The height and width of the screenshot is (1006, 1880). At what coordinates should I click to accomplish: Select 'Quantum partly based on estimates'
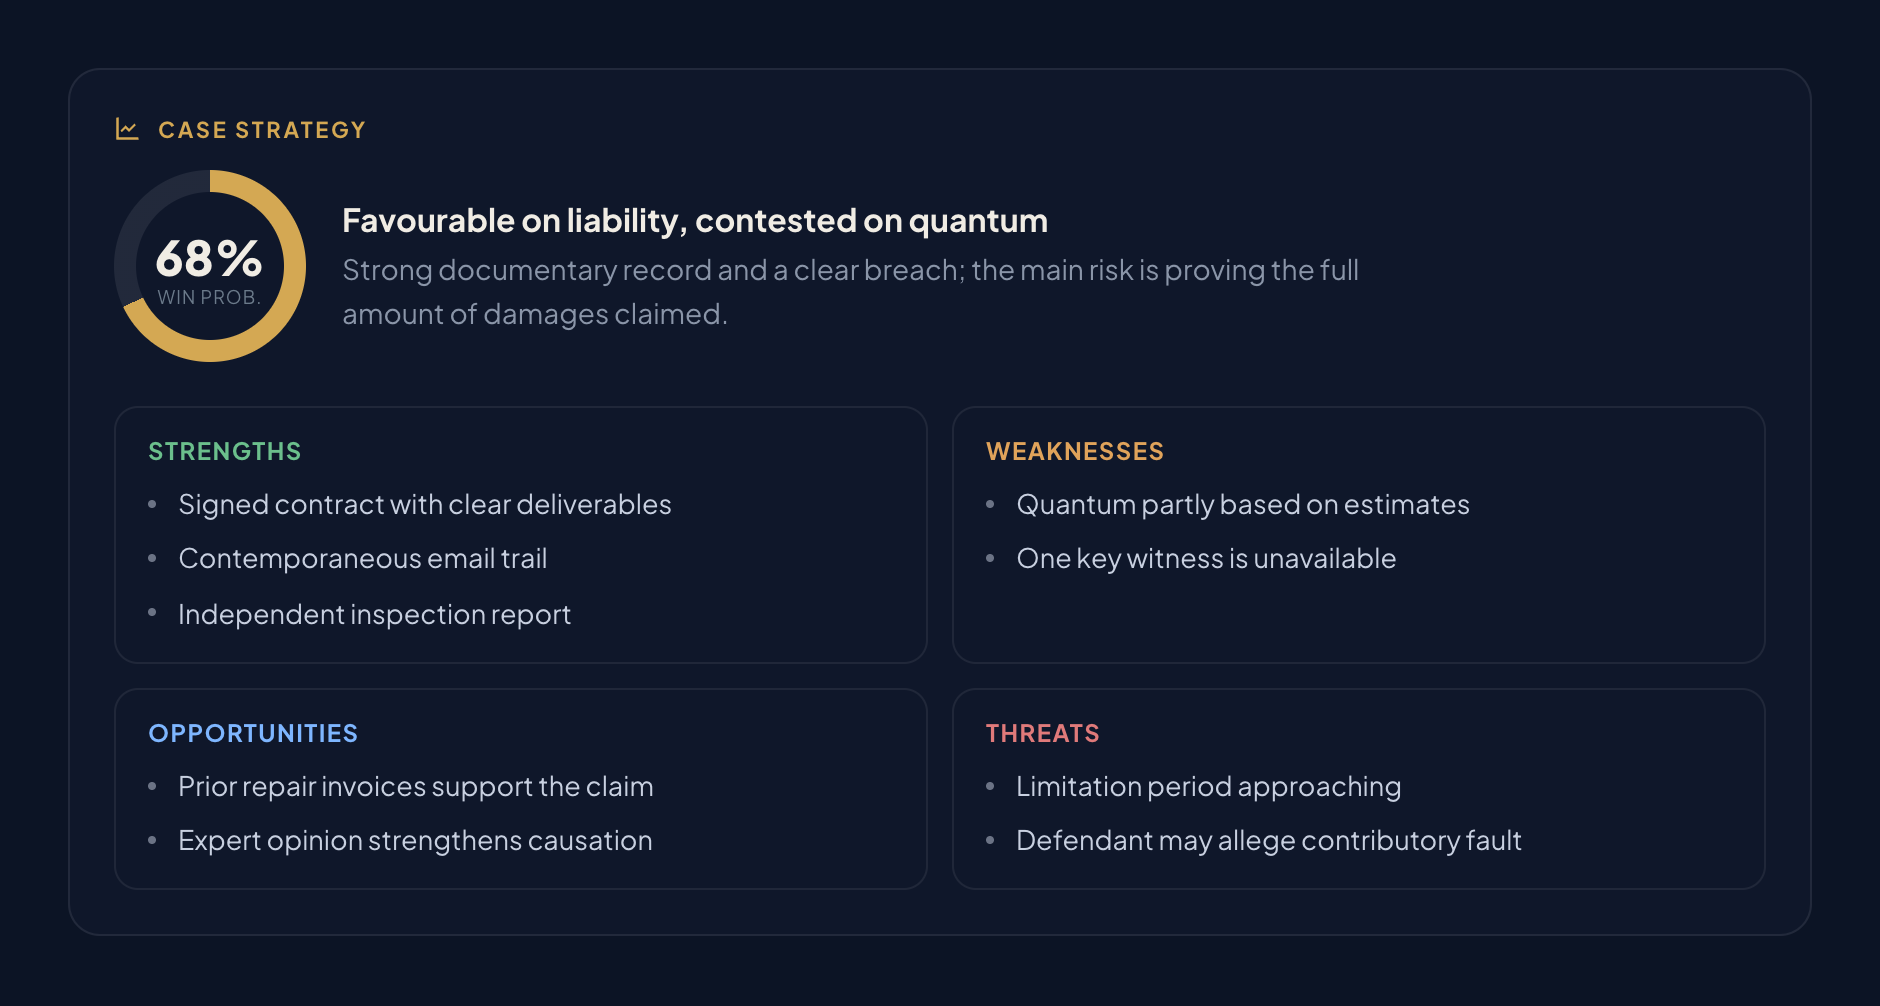tap(1243, 505)
